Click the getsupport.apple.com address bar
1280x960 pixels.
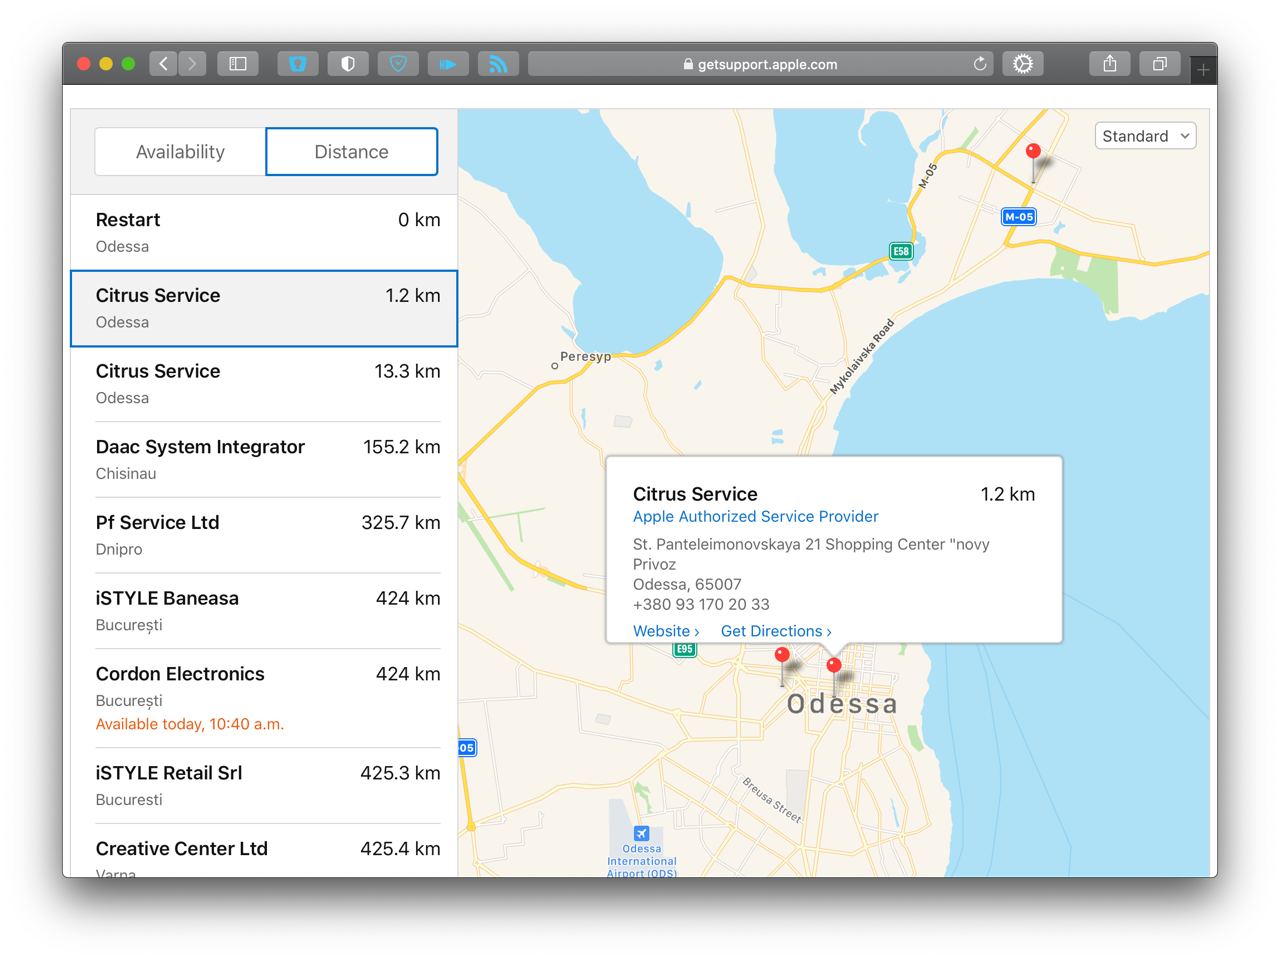pyautogui.click(x=760, y=64)
